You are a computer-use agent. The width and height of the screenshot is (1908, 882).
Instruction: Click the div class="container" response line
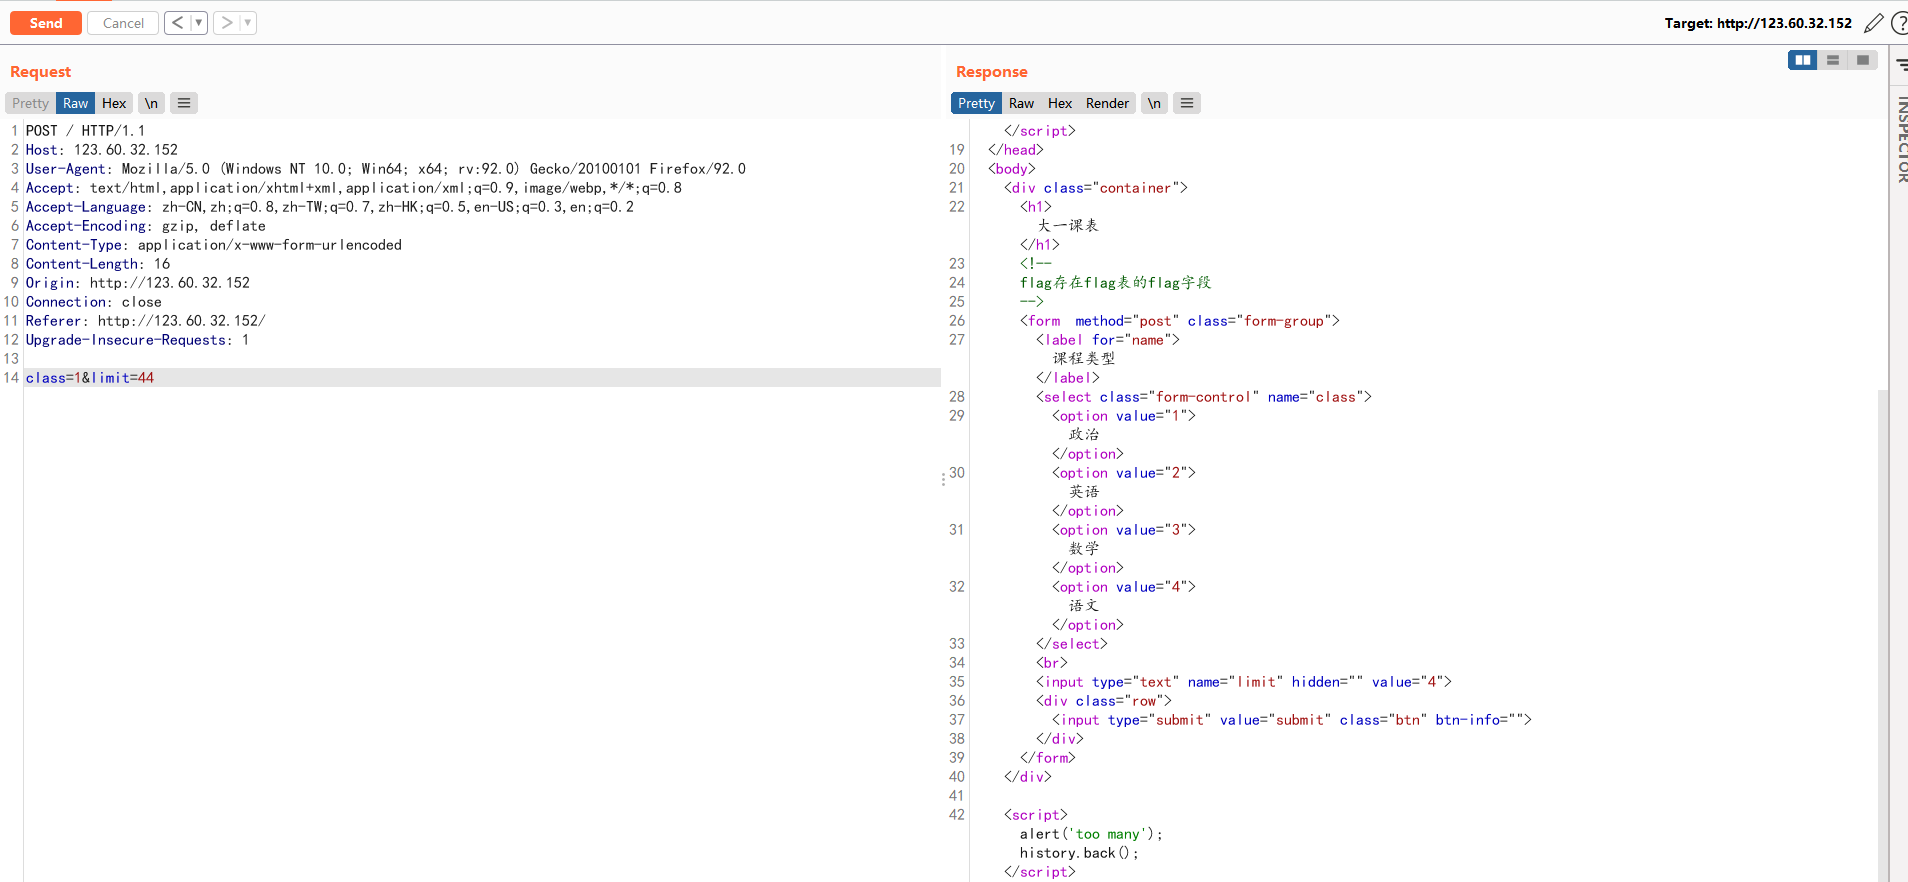1096,188
